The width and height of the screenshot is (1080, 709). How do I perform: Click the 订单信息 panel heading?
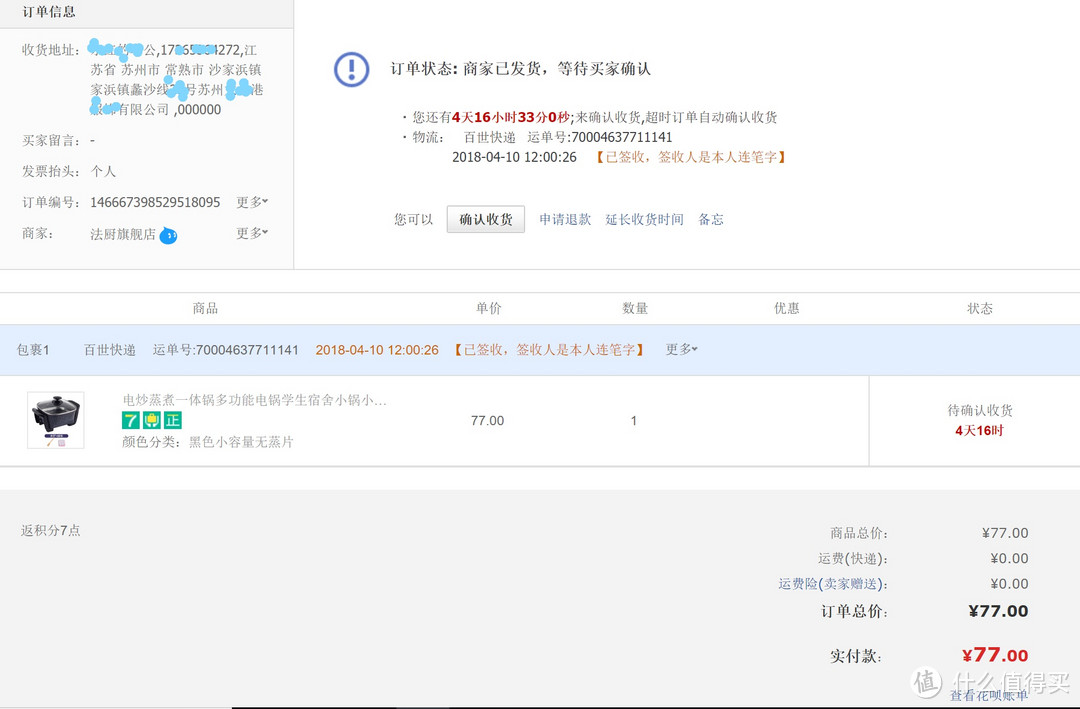tap(49, 12)
